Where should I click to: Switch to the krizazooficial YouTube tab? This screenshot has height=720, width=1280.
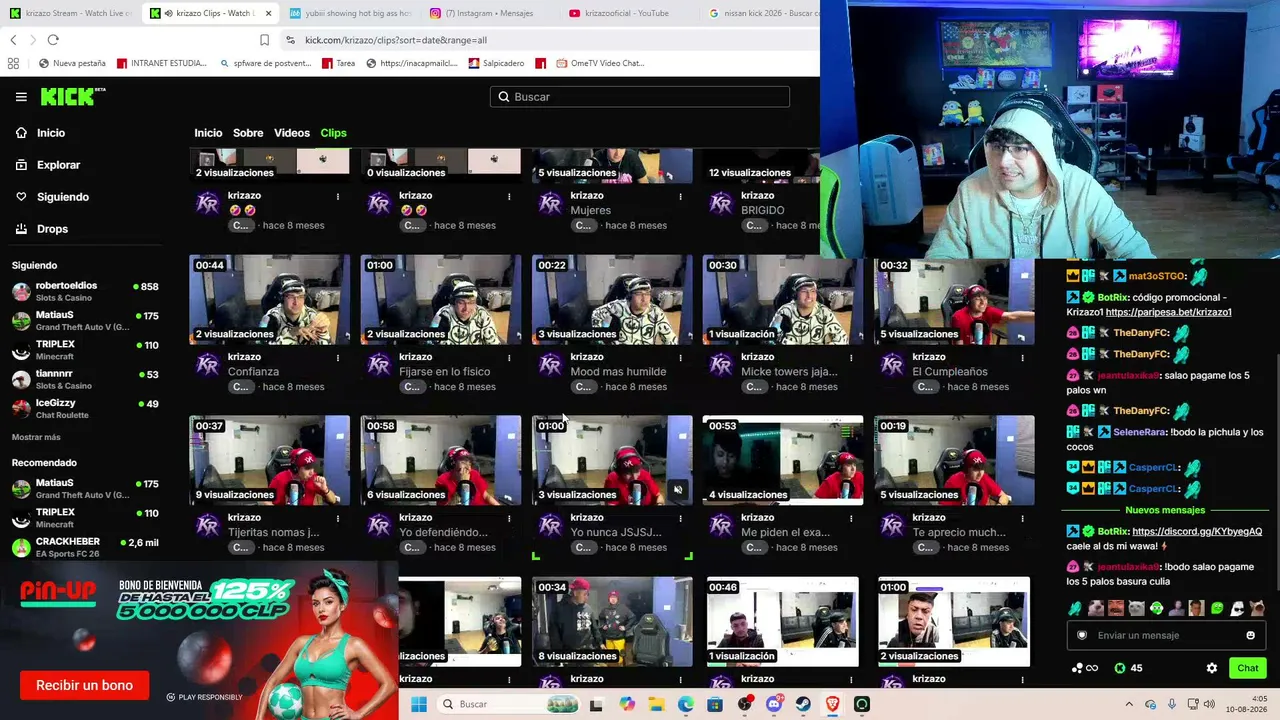[627, 13]
